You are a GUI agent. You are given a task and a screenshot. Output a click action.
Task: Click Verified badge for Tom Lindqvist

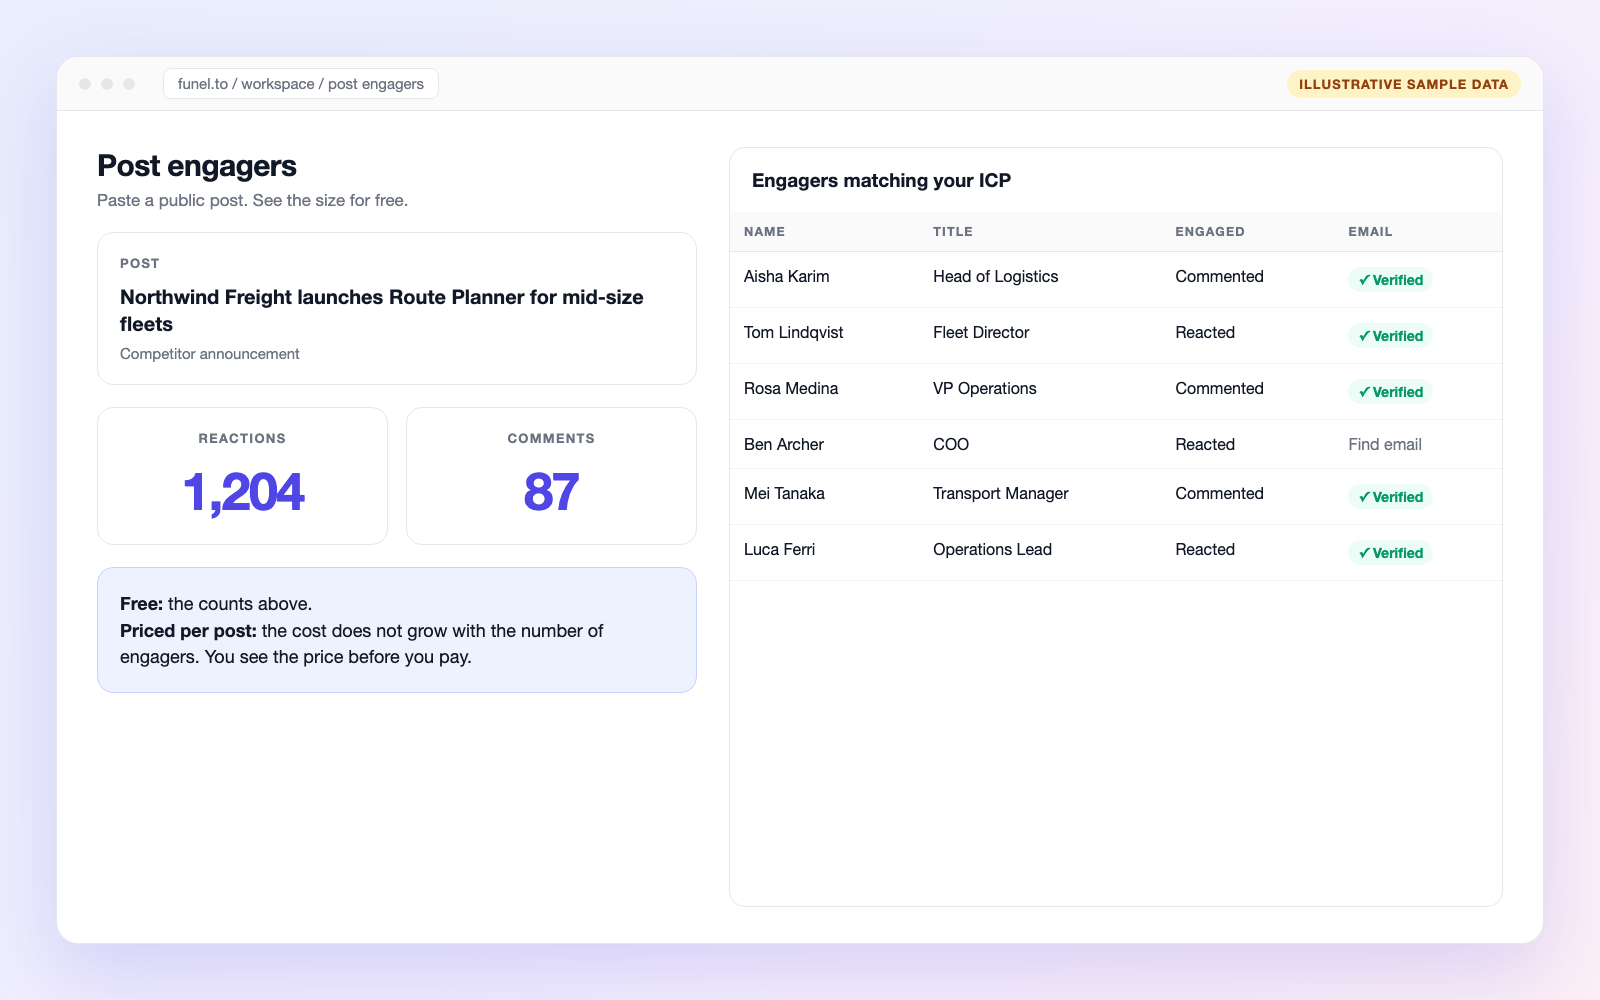tap(1390, 336)
